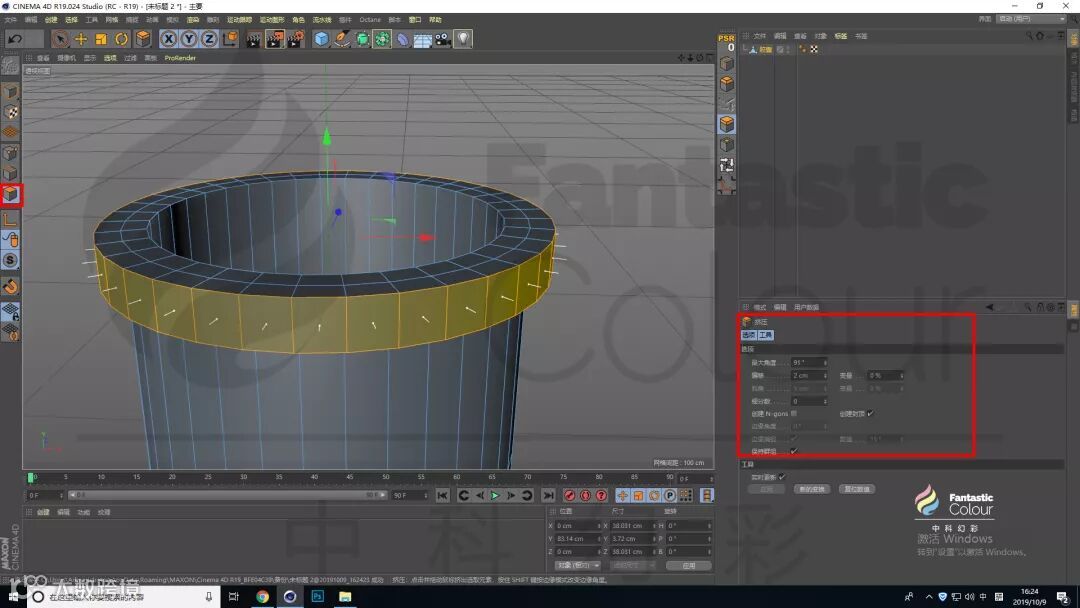Open the camera object icon
The image size is (1080, 608).
click(x=442, y=39)
